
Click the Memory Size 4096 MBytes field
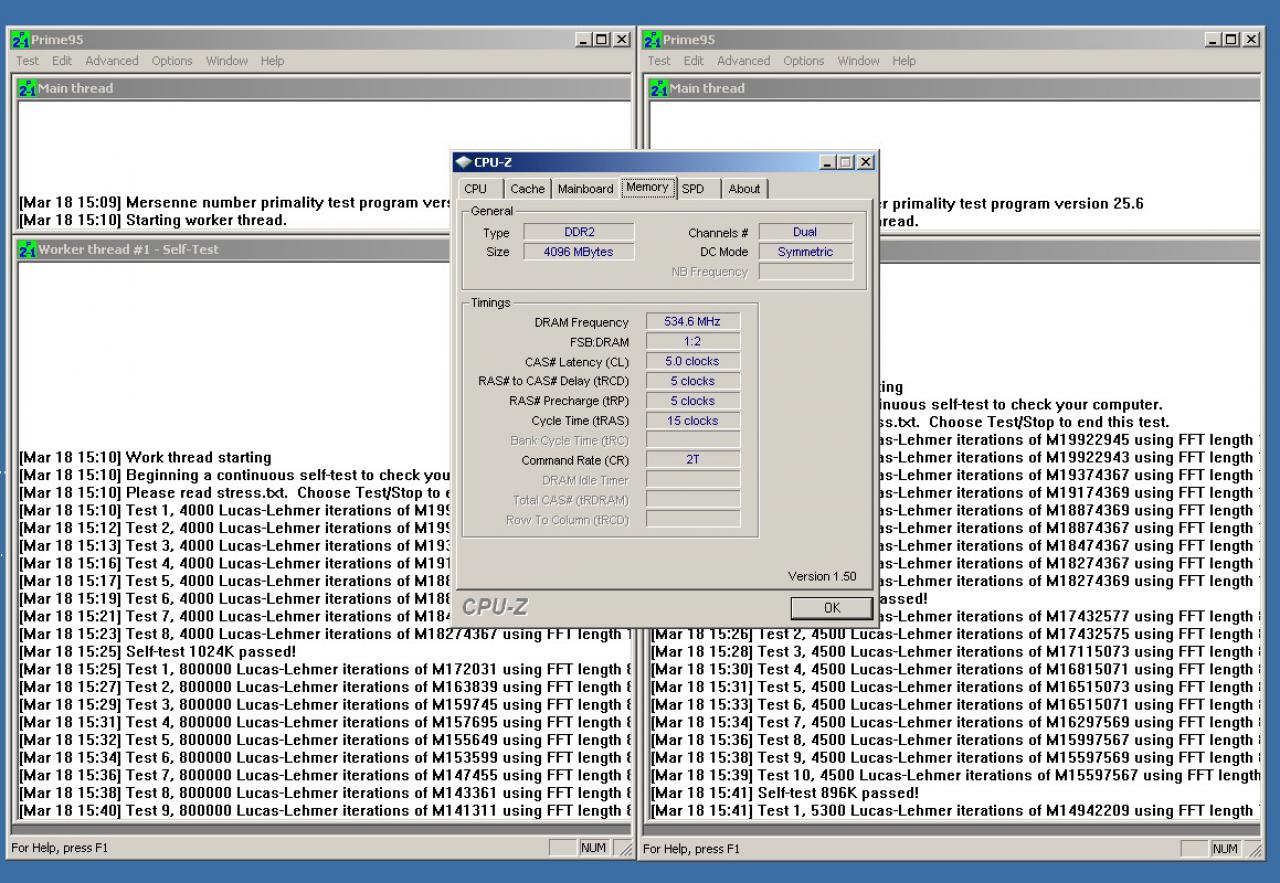(x=579, y=252)
